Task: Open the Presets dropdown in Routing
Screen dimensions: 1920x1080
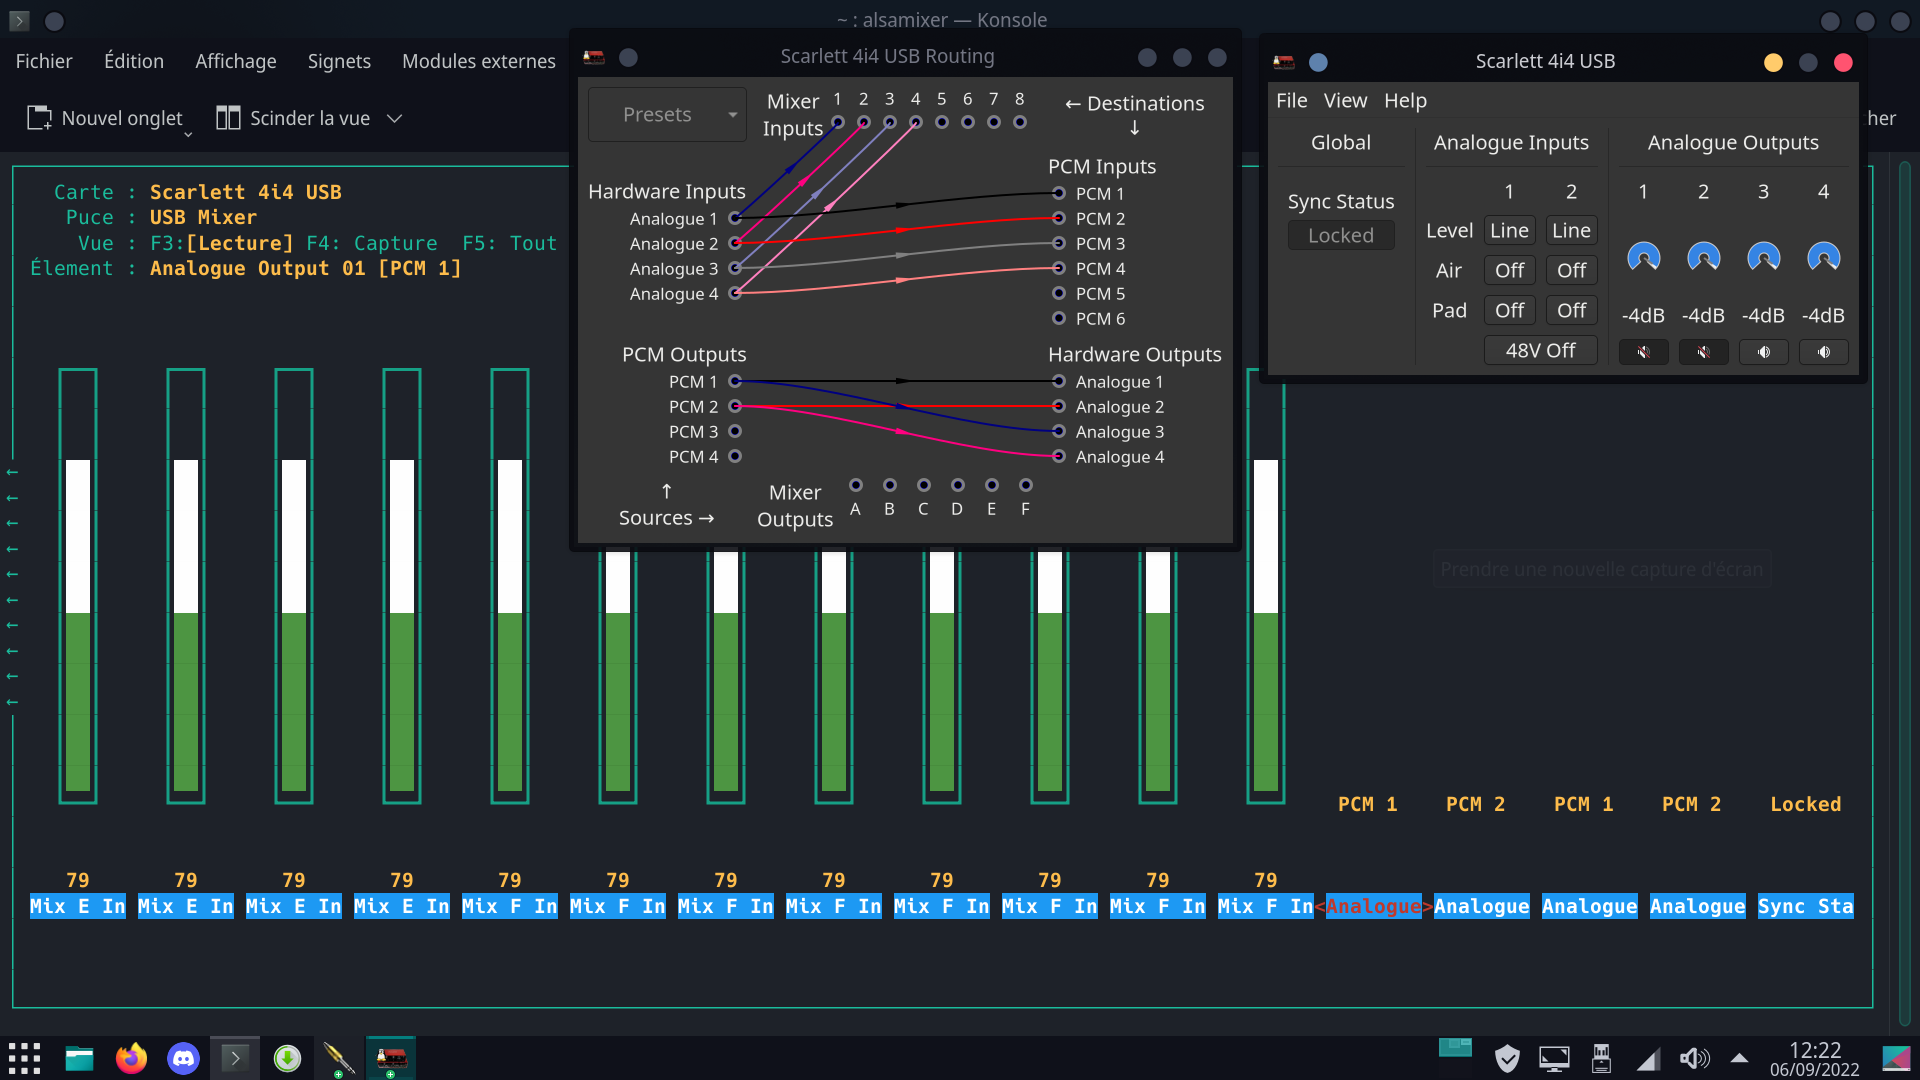Action: [667, 115]
